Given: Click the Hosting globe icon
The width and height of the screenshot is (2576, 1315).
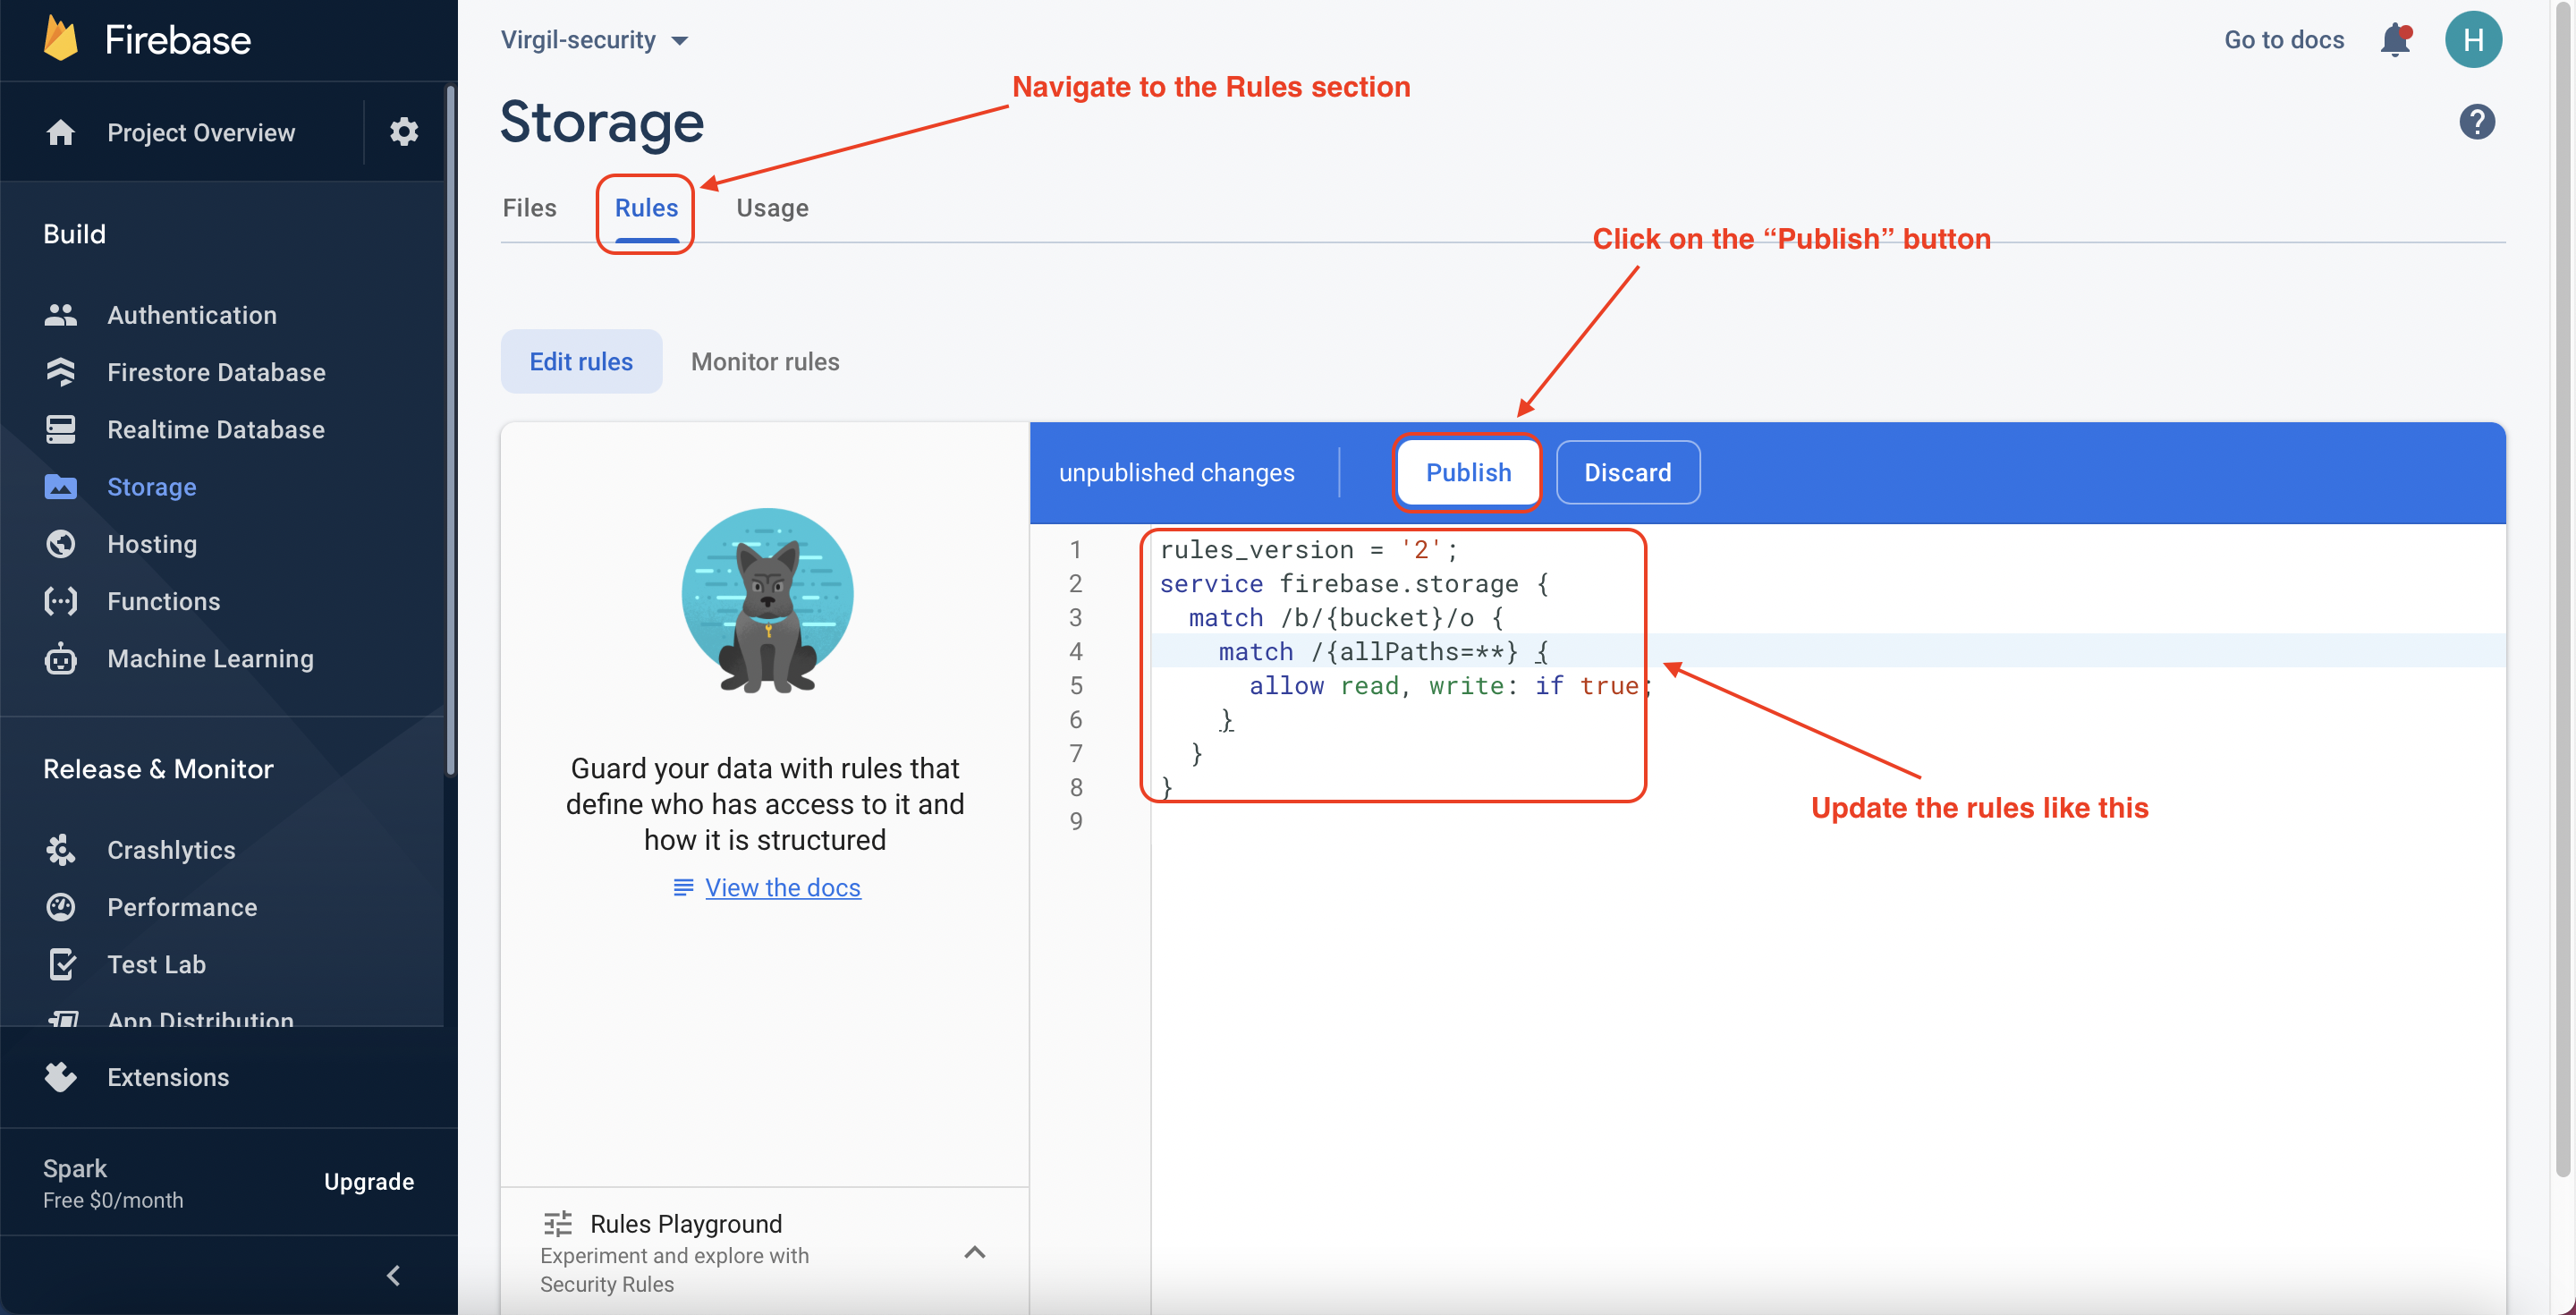Looking at the screenshot, I should pos(61,544).
